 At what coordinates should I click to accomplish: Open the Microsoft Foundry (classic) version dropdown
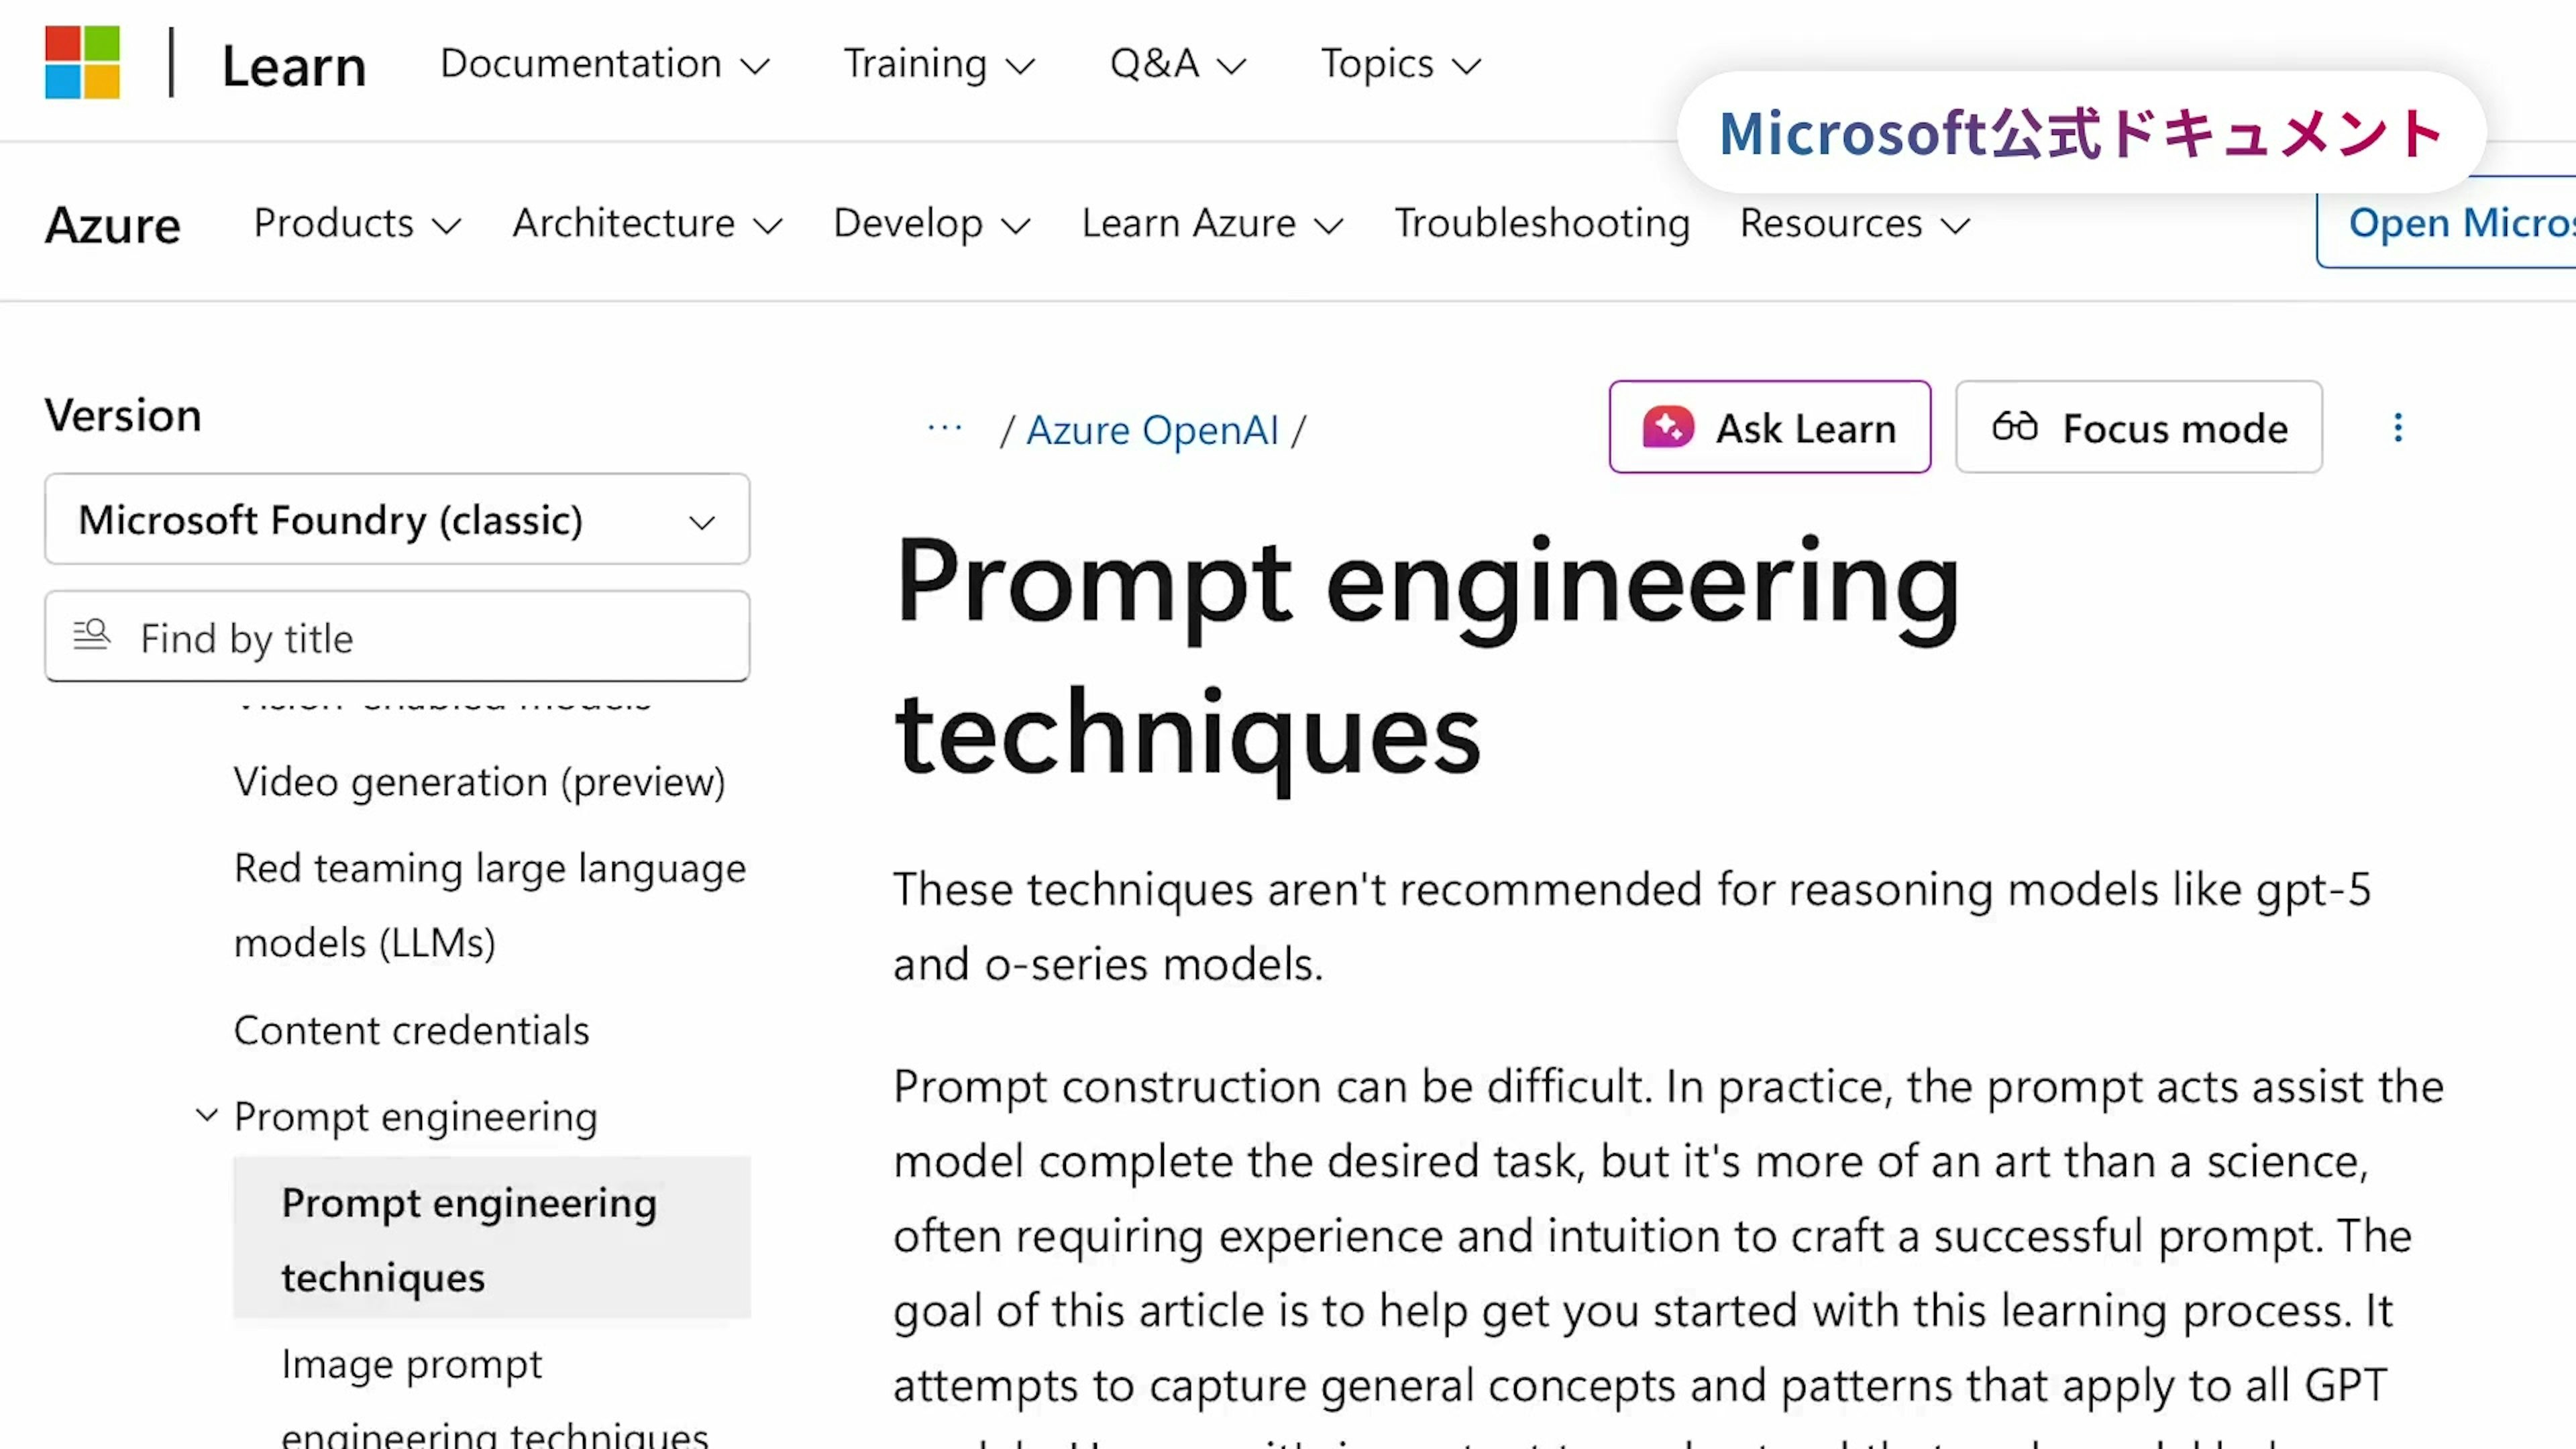click(397, 520)
